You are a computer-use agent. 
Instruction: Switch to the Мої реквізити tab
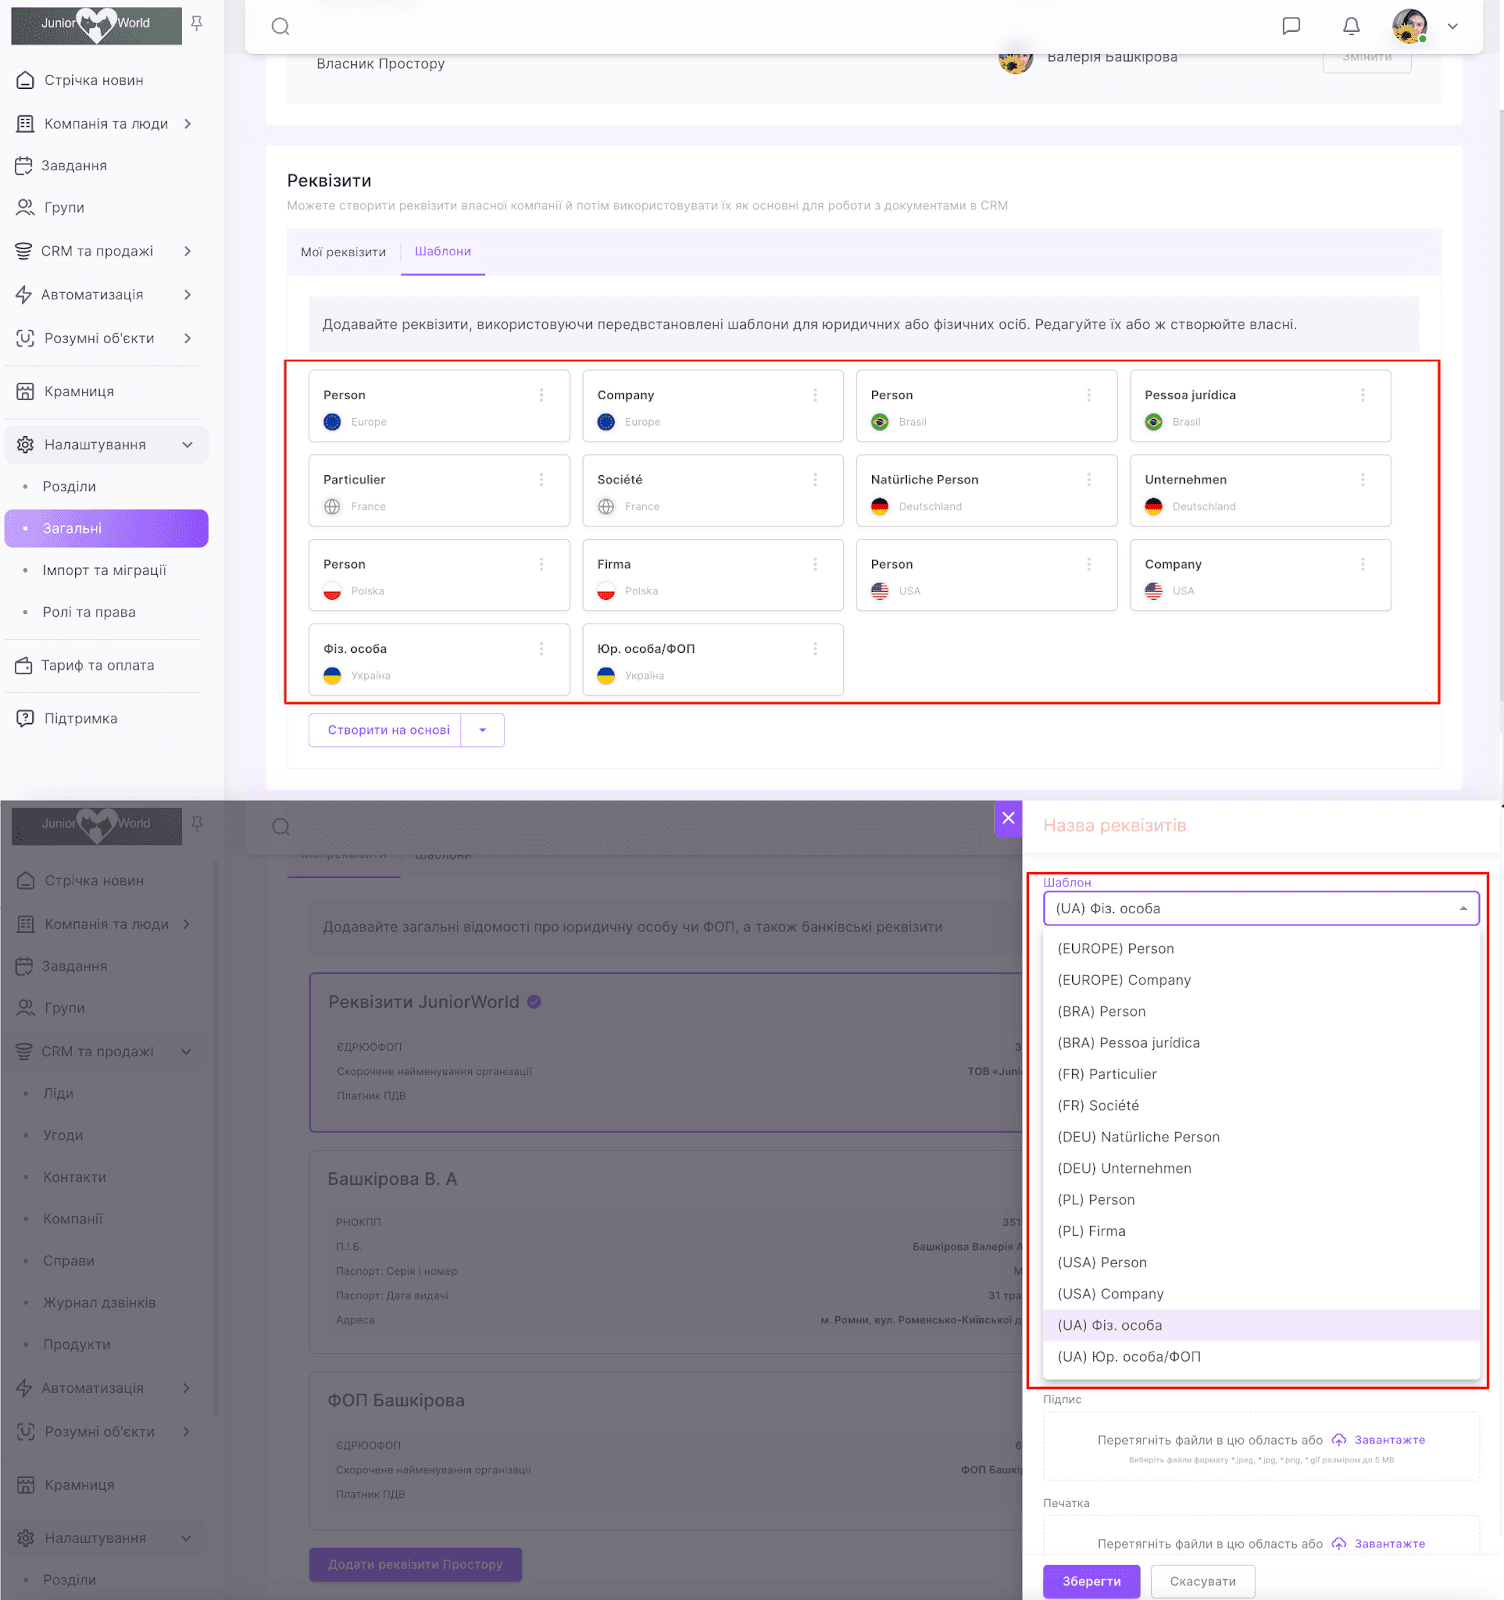(343, 252)
